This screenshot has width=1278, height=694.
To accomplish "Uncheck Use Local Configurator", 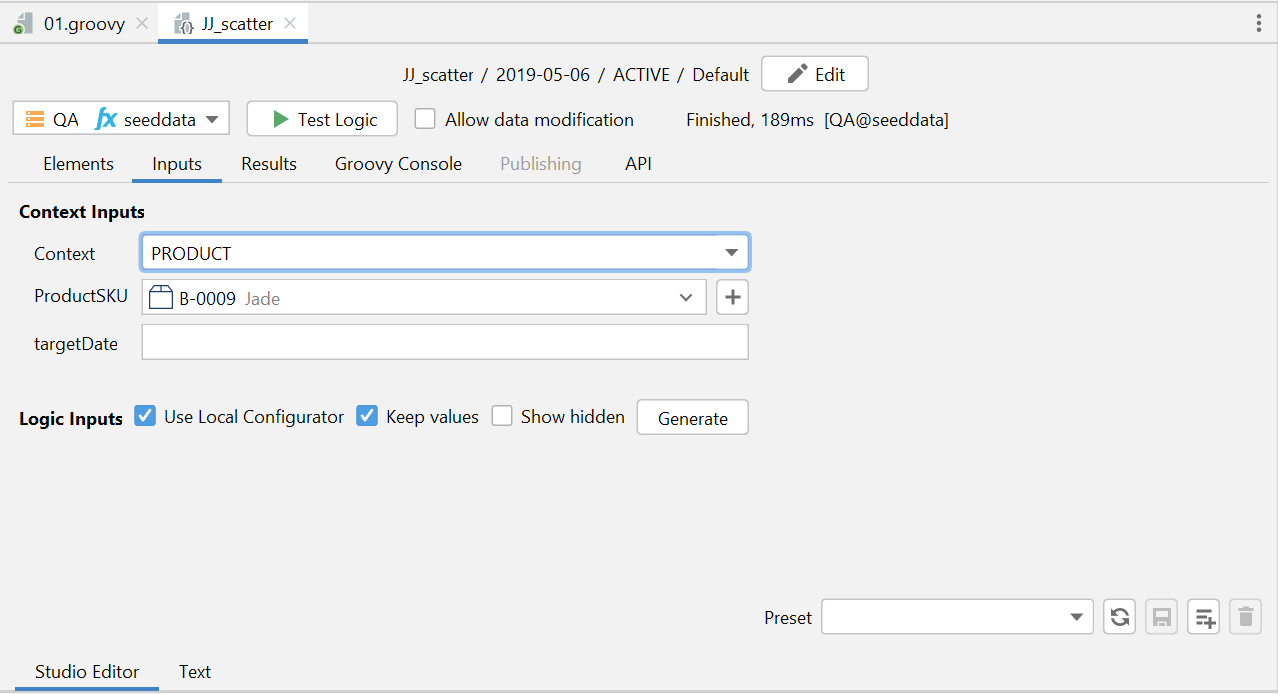I will click(146, 416).
